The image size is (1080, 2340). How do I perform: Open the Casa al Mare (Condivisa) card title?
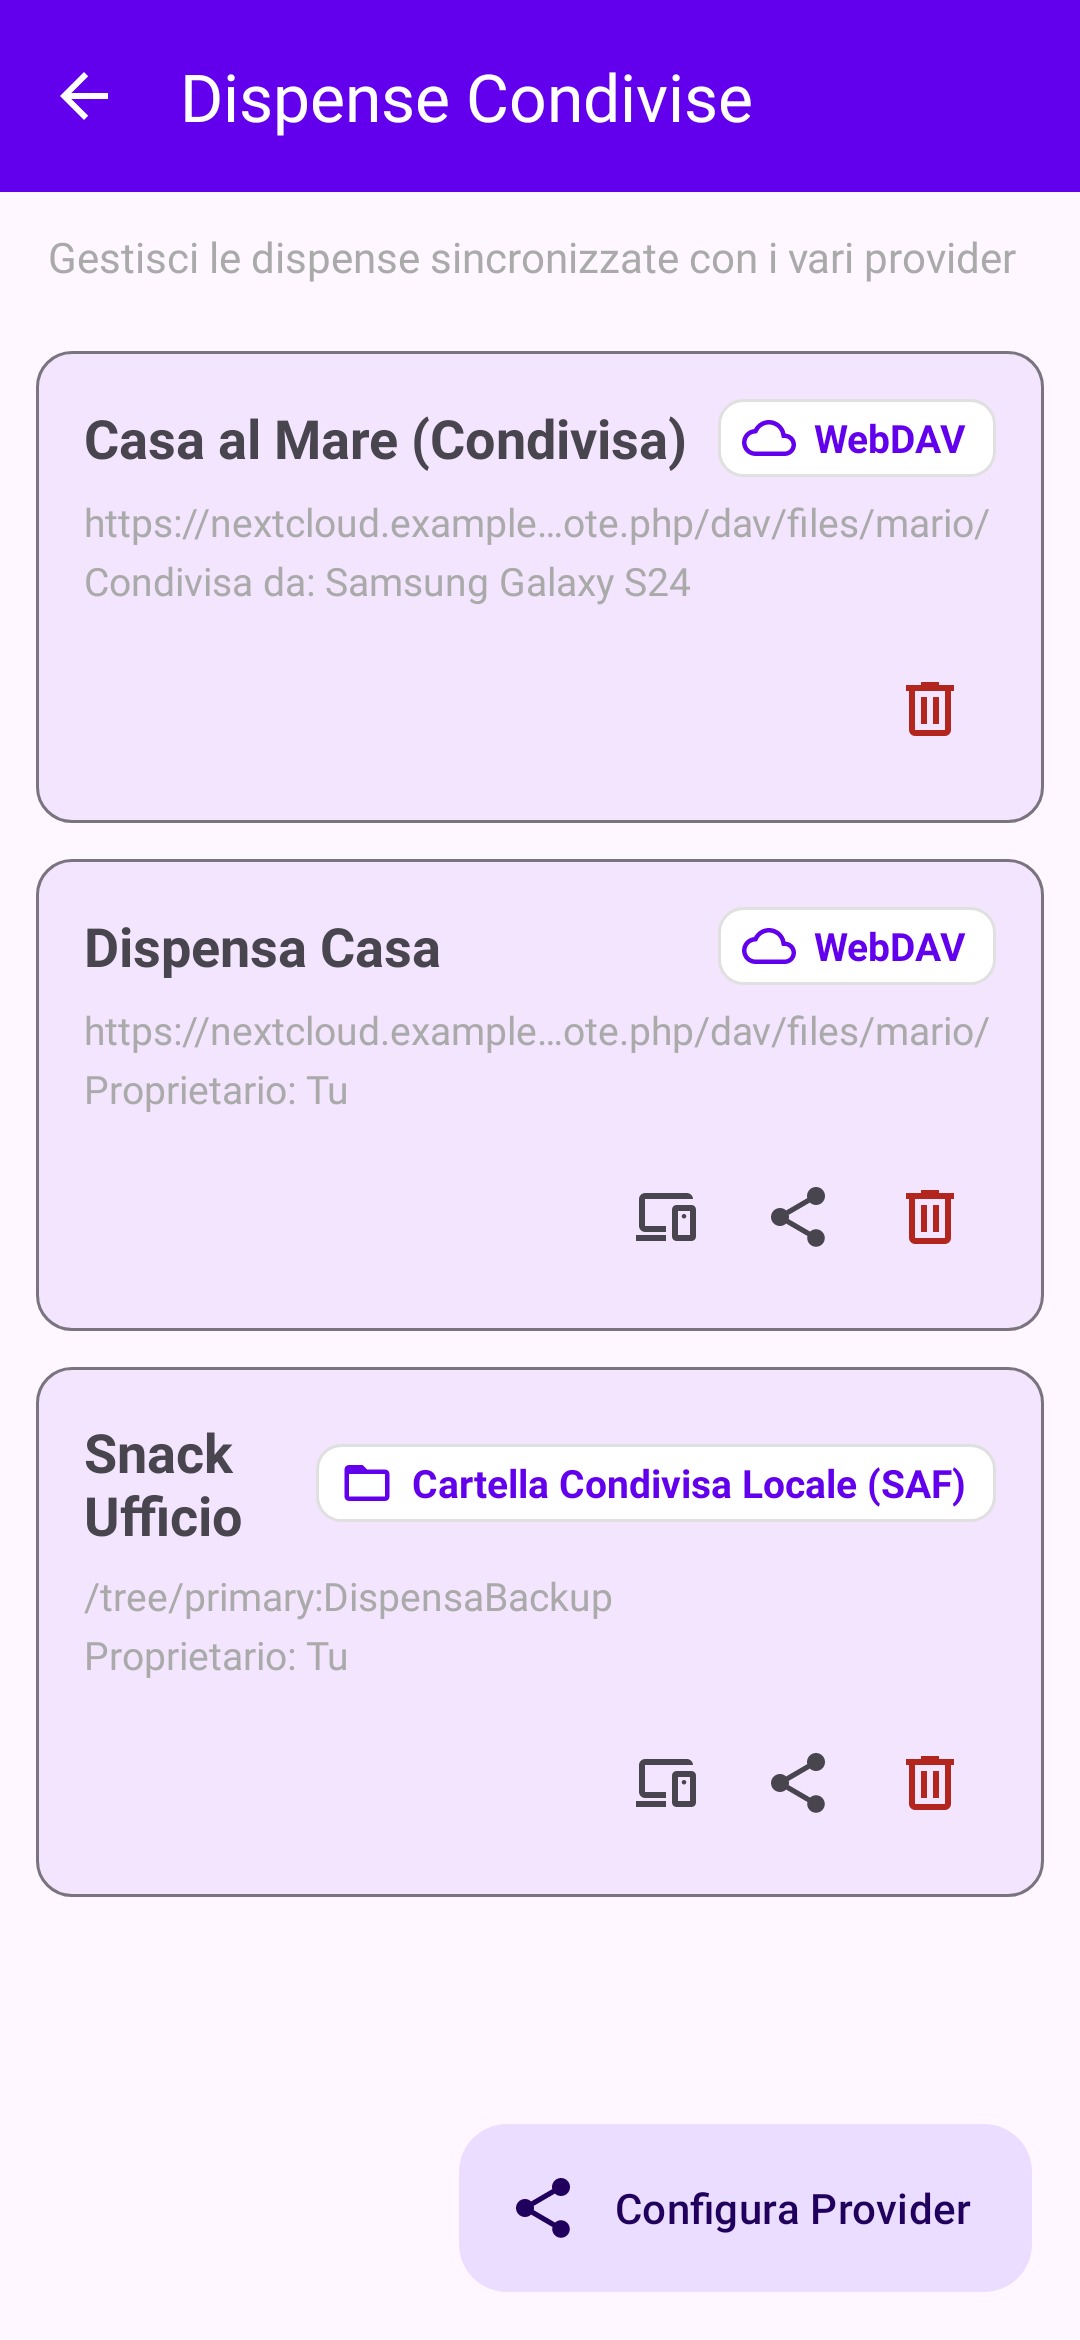(385, 441)
